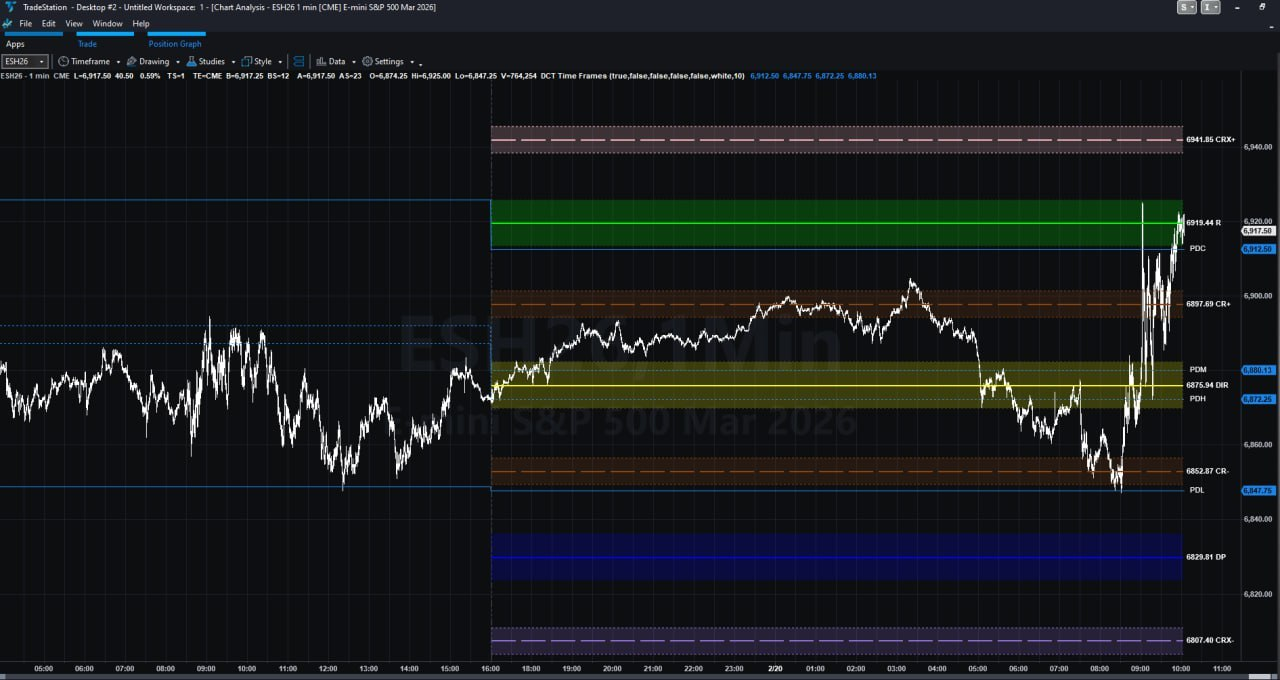Click the 6829.81 DP level label

pyautogui.click(x=1206, y=557)
